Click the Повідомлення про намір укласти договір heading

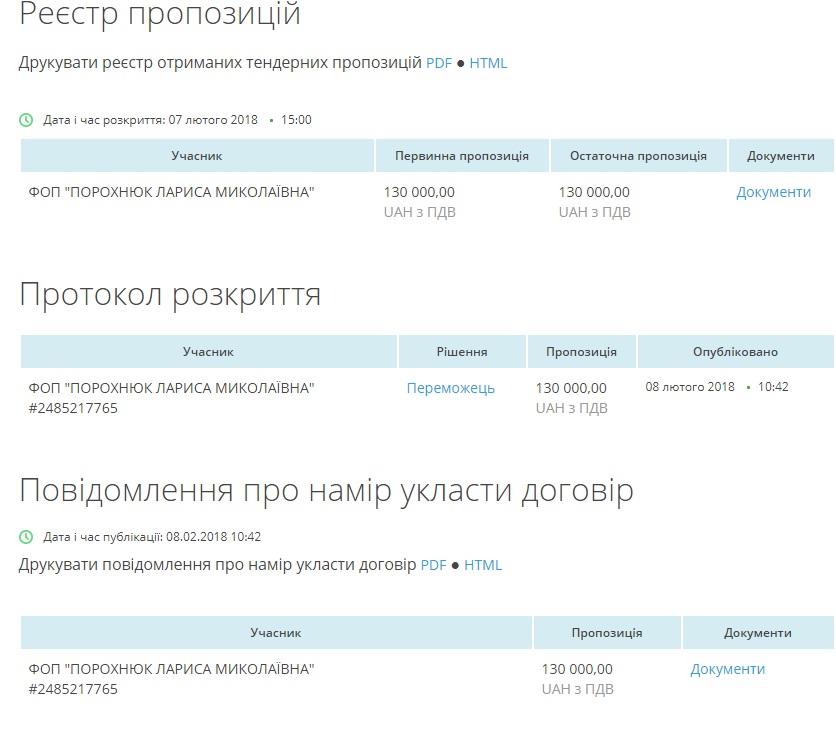[326, 491]
